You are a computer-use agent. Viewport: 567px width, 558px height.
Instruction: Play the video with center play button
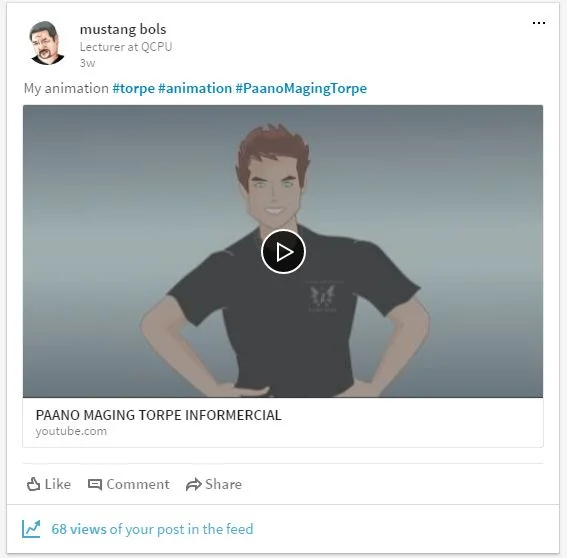click(283, 251)
